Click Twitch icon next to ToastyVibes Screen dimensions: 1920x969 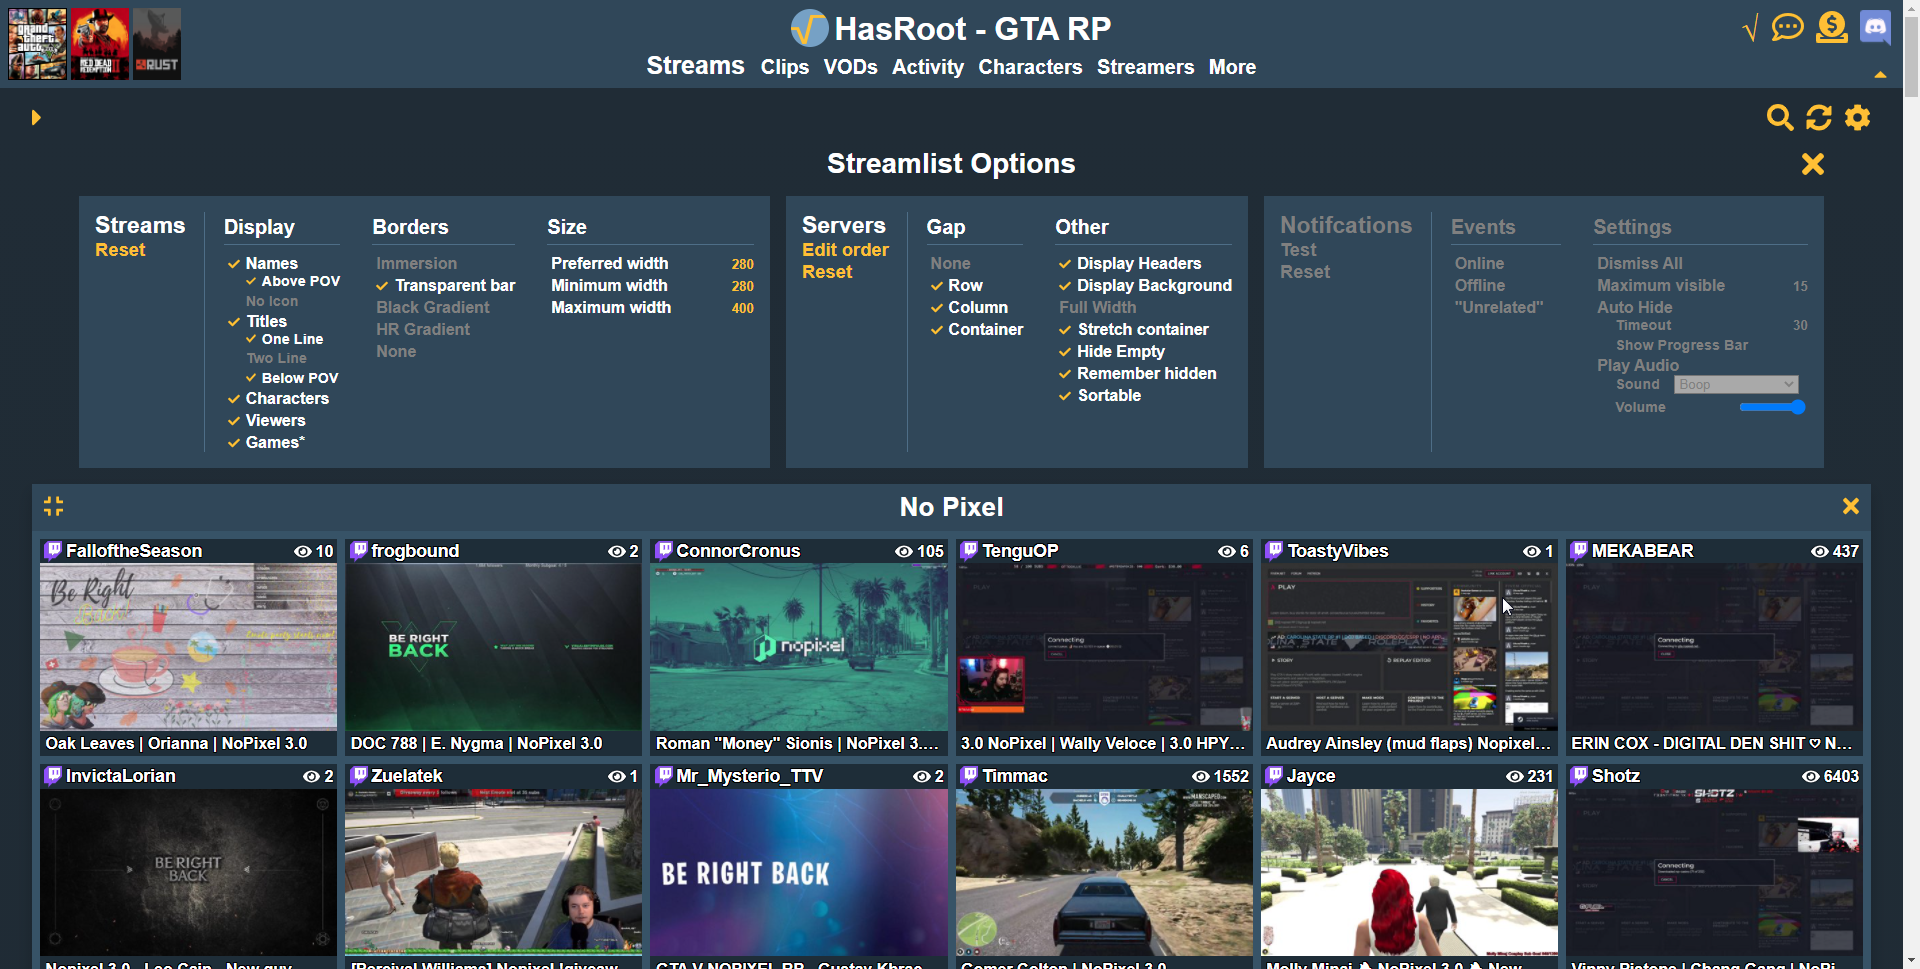[x=1274, y=551]
